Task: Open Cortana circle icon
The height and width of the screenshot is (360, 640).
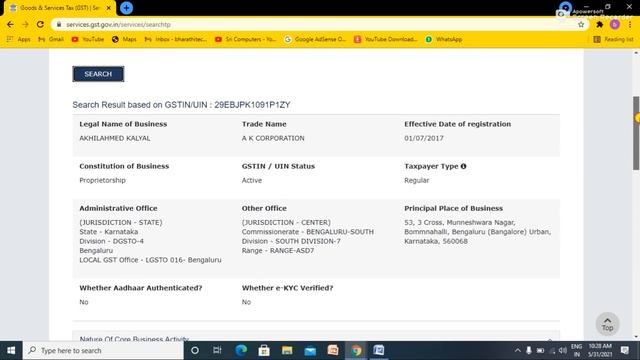Action: (195, 350)
